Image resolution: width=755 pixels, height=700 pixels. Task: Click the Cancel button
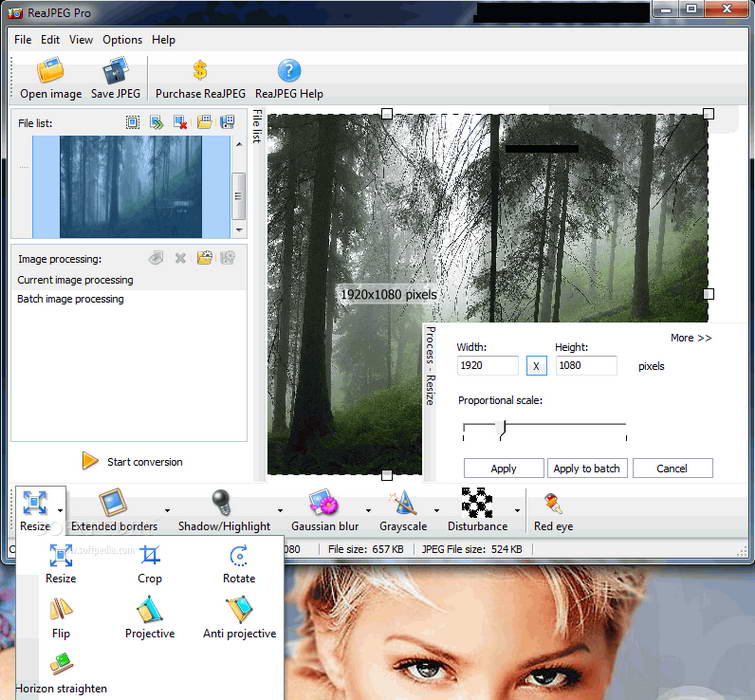click(x=672, y=468)
